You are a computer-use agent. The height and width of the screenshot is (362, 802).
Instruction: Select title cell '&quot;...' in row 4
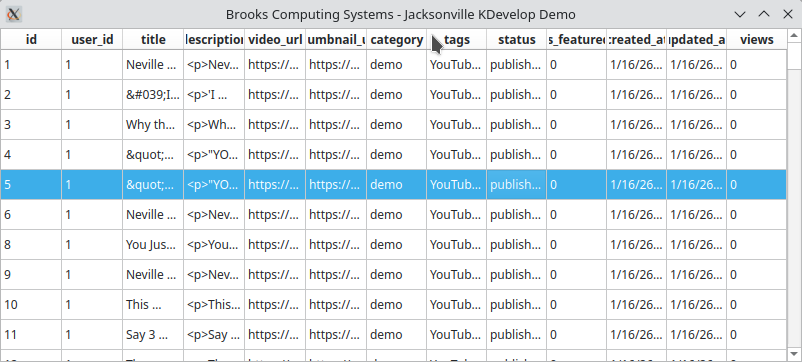pyautogui.click(x=153, y=154)
